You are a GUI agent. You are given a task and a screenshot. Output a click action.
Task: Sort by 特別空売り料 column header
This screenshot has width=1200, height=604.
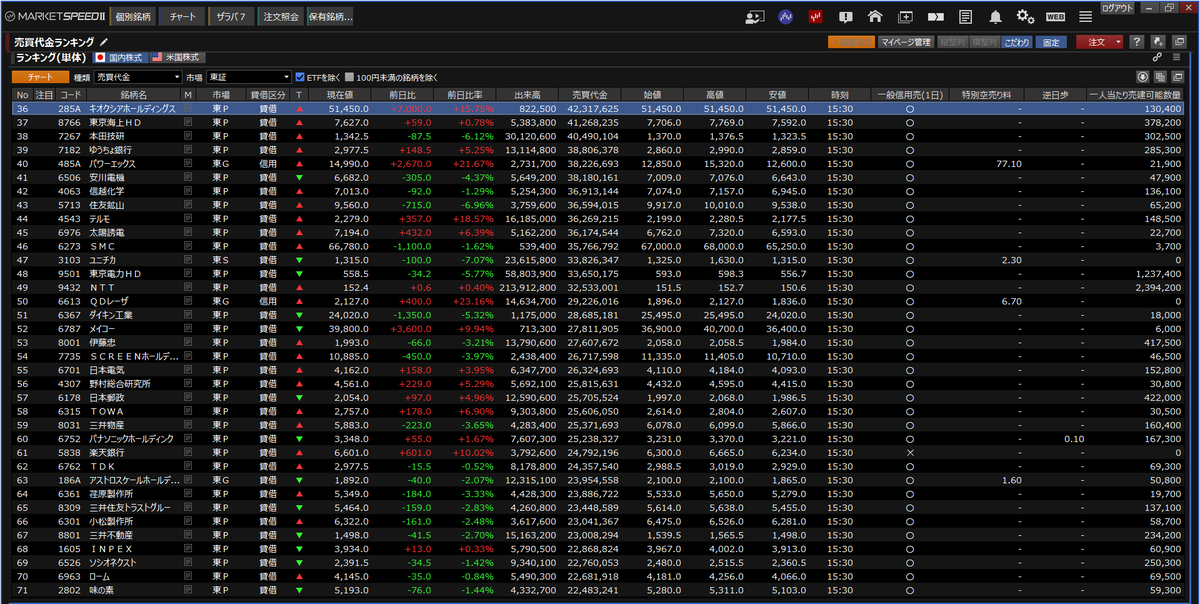[x=987, y=94]
